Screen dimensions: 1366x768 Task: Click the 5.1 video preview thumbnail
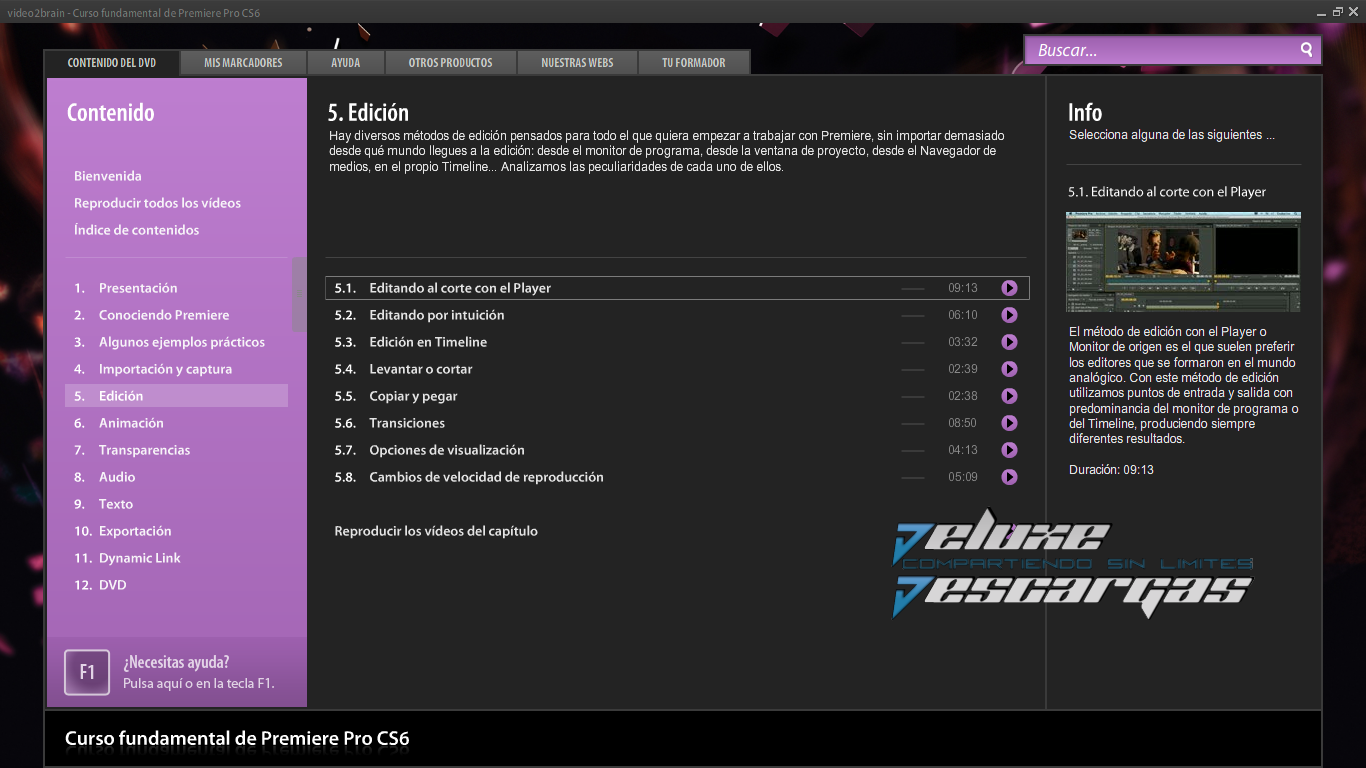point(1183,262)
